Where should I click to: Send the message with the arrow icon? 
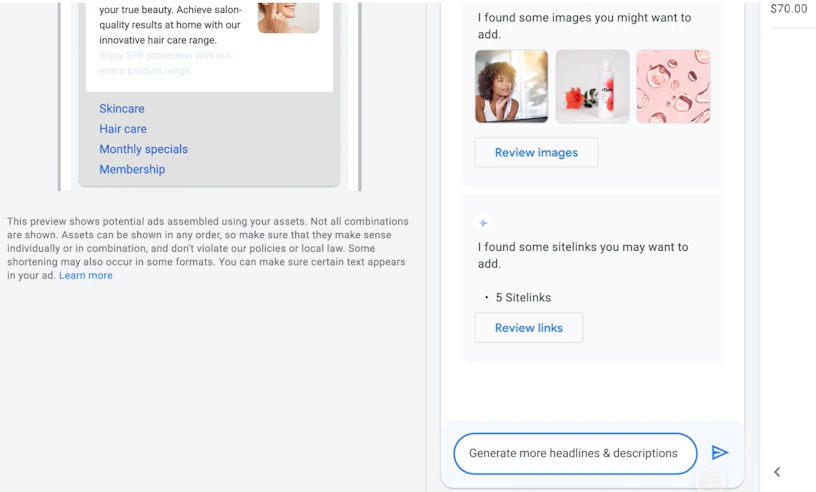[720, 452]
